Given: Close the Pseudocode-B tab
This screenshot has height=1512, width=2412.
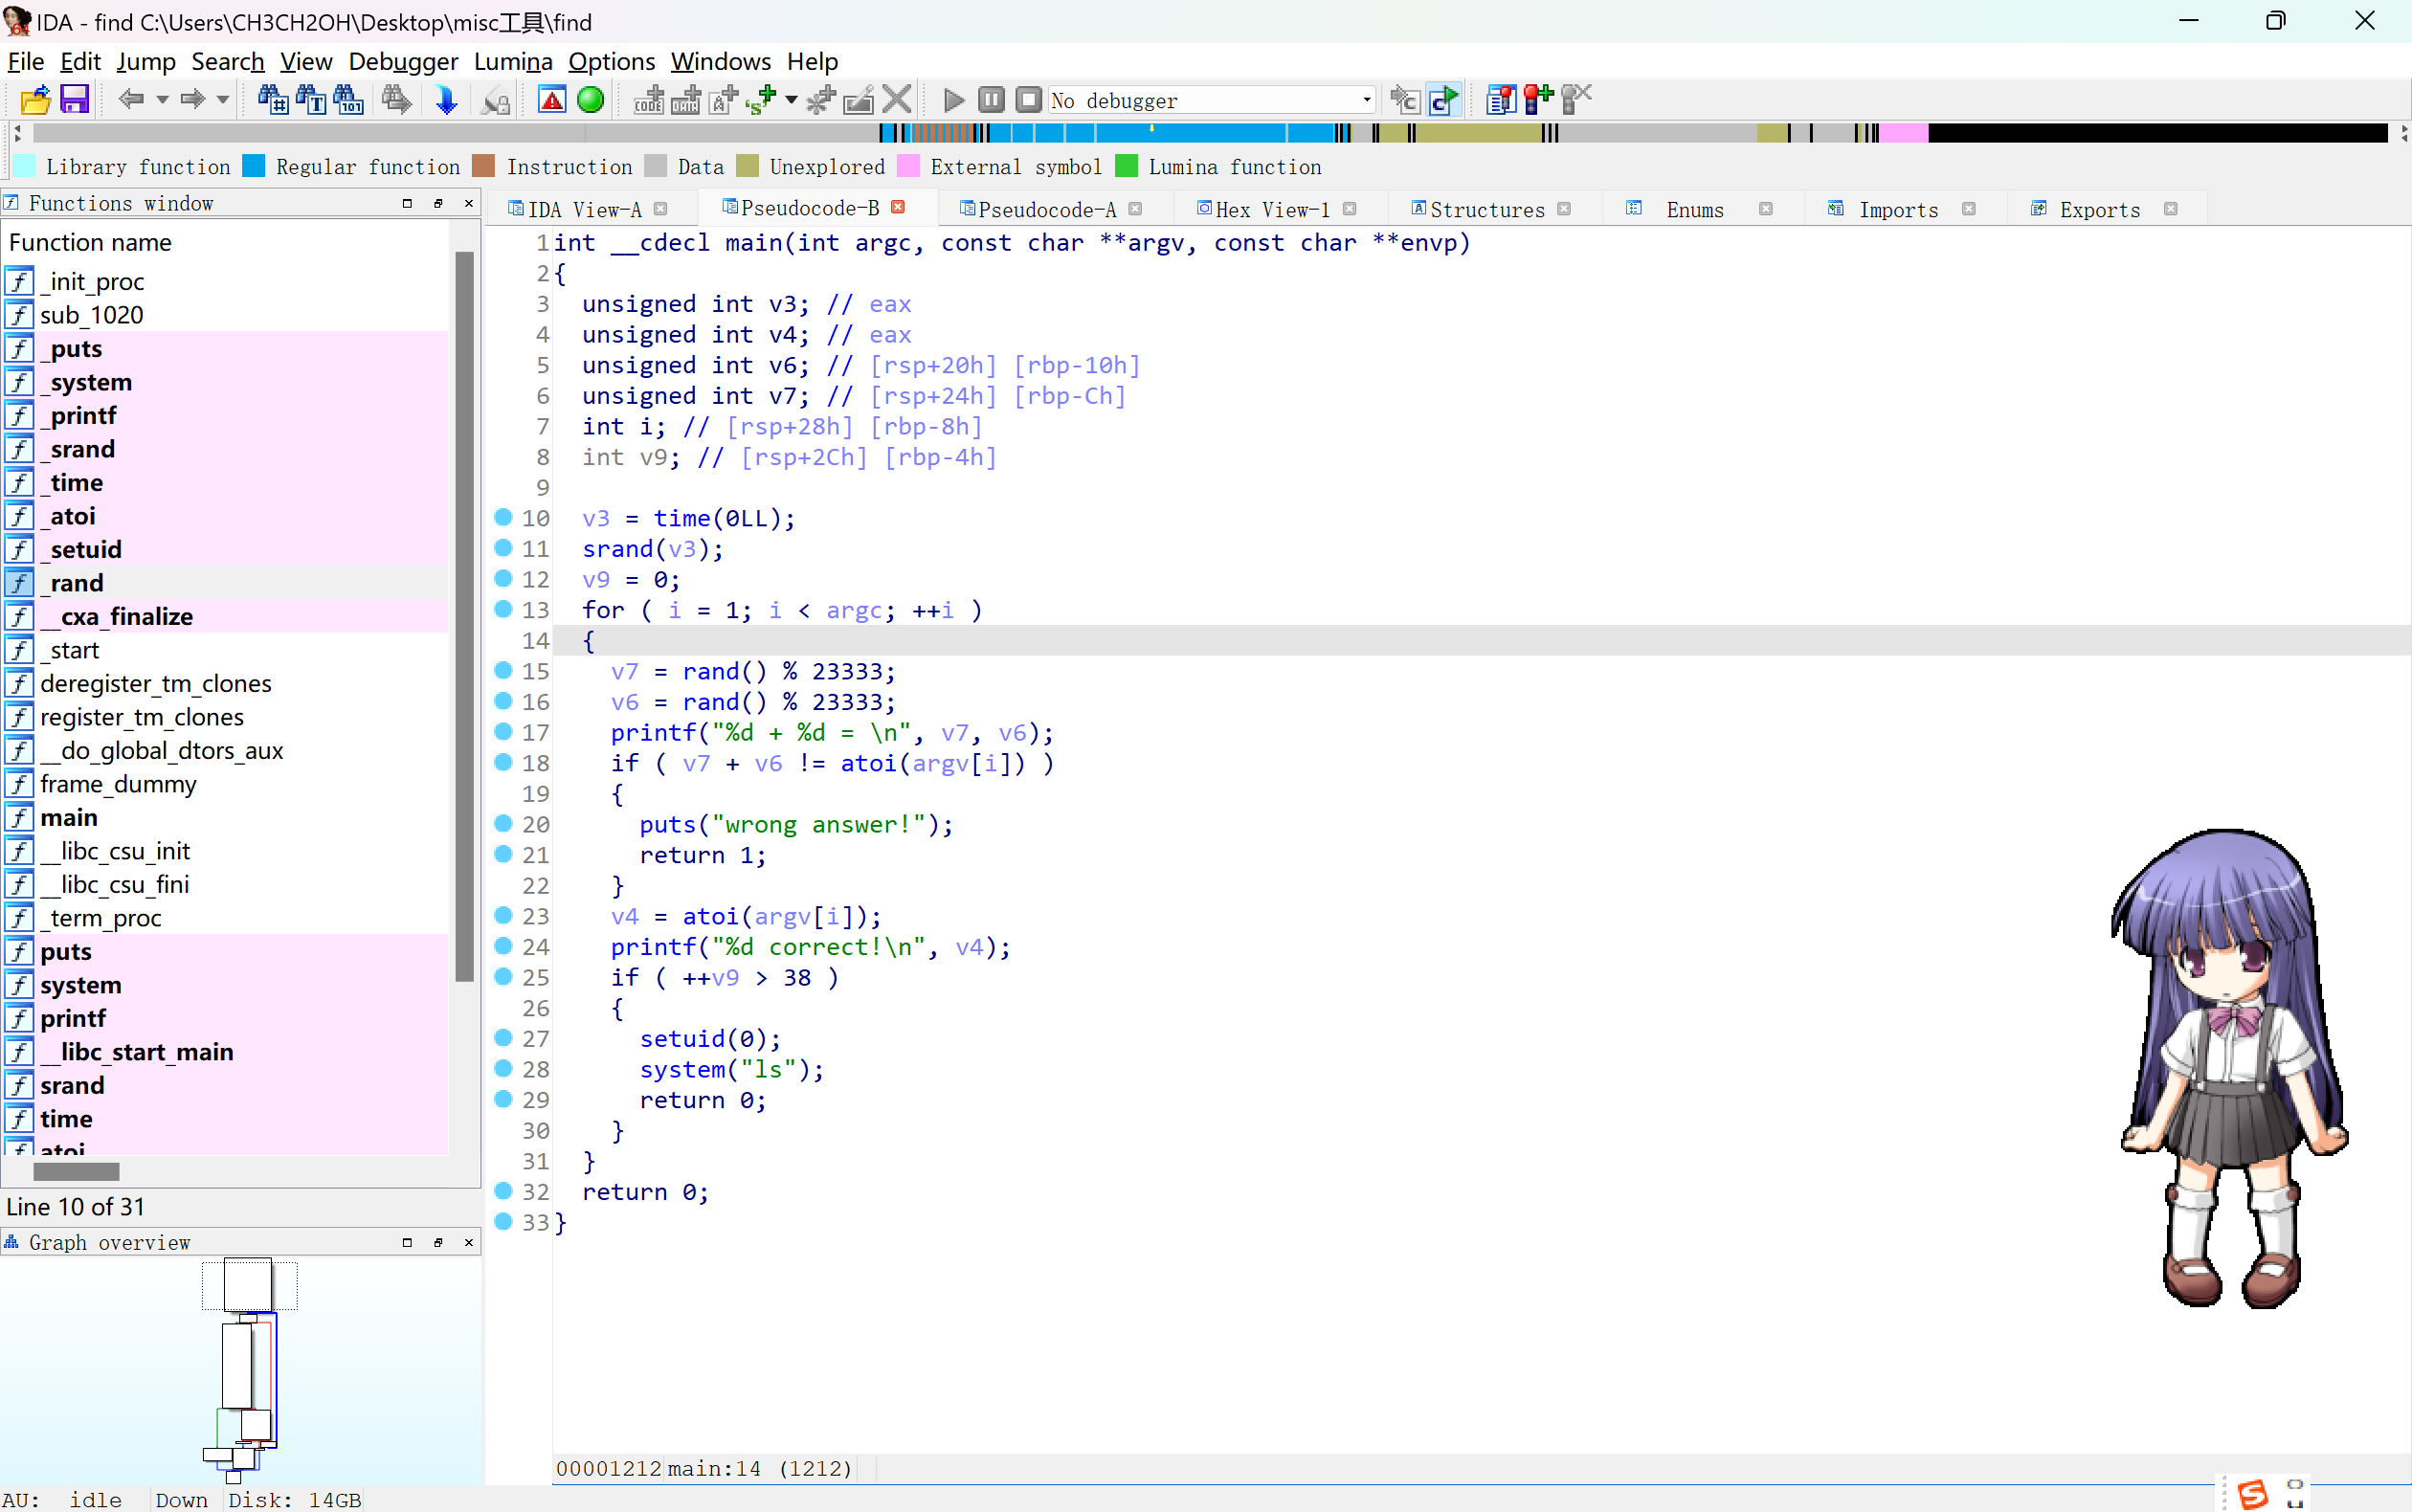Looking at the screenshot, I should 898,207.
